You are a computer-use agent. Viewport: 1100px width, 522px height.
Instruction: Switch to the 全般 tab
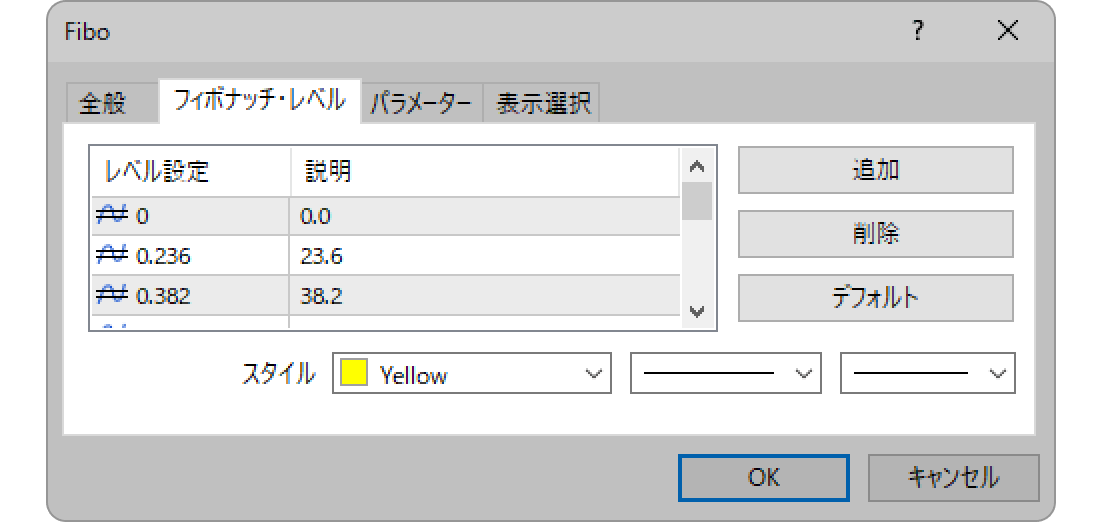point(103,104)
